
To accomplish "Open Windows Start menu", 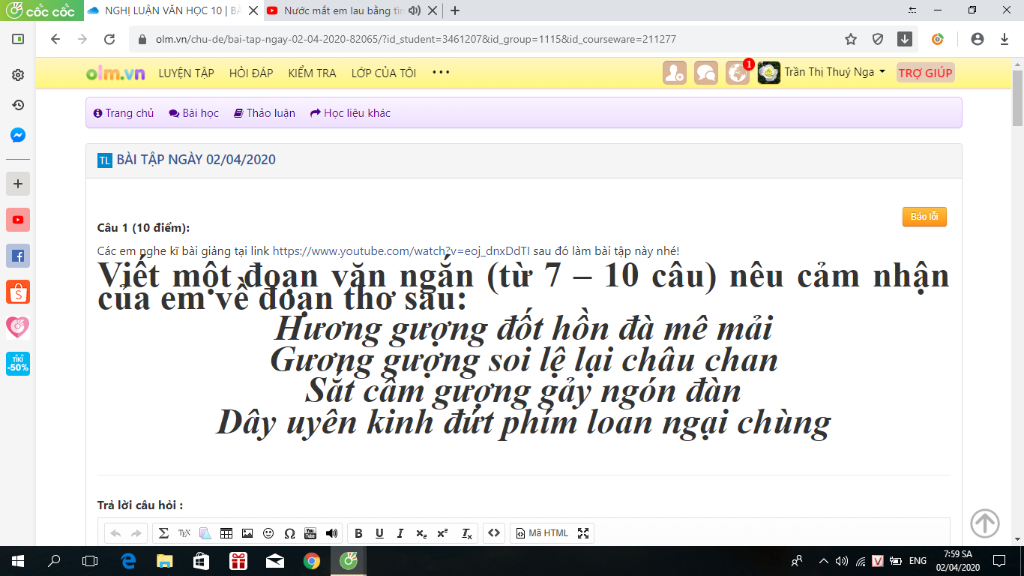I will point(18,561).
